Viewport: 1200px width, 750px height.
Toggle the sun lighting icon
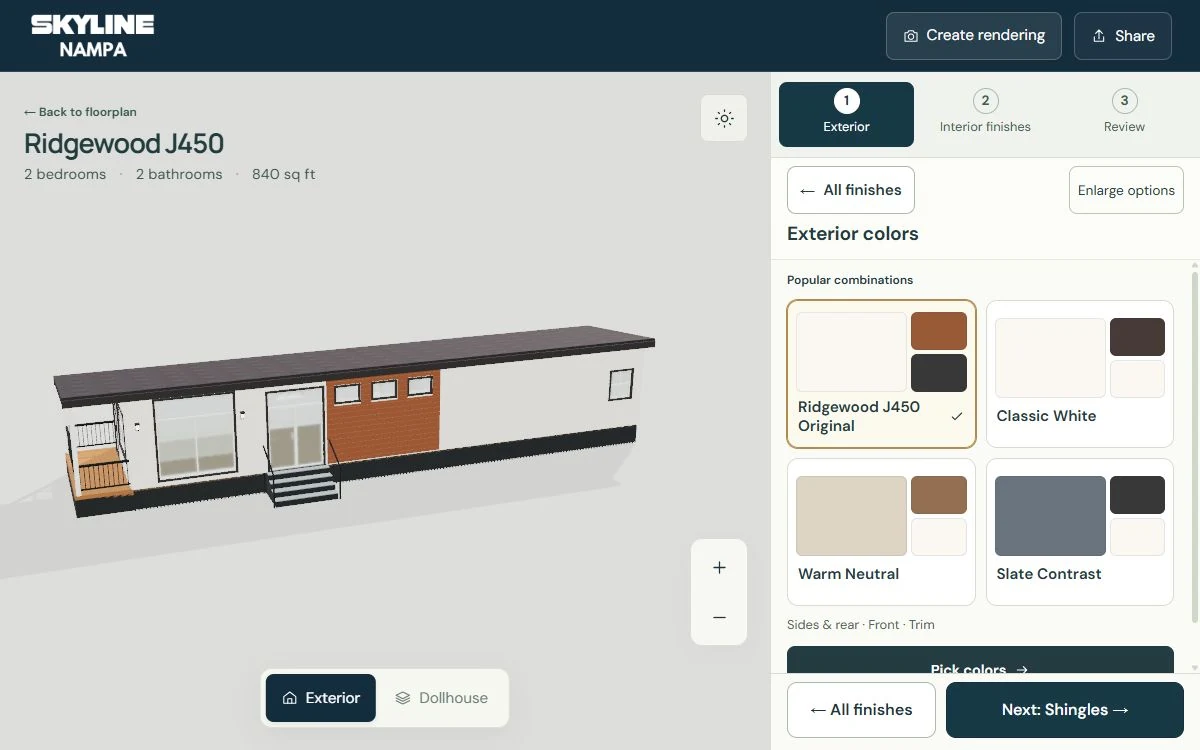click(724, 118)
